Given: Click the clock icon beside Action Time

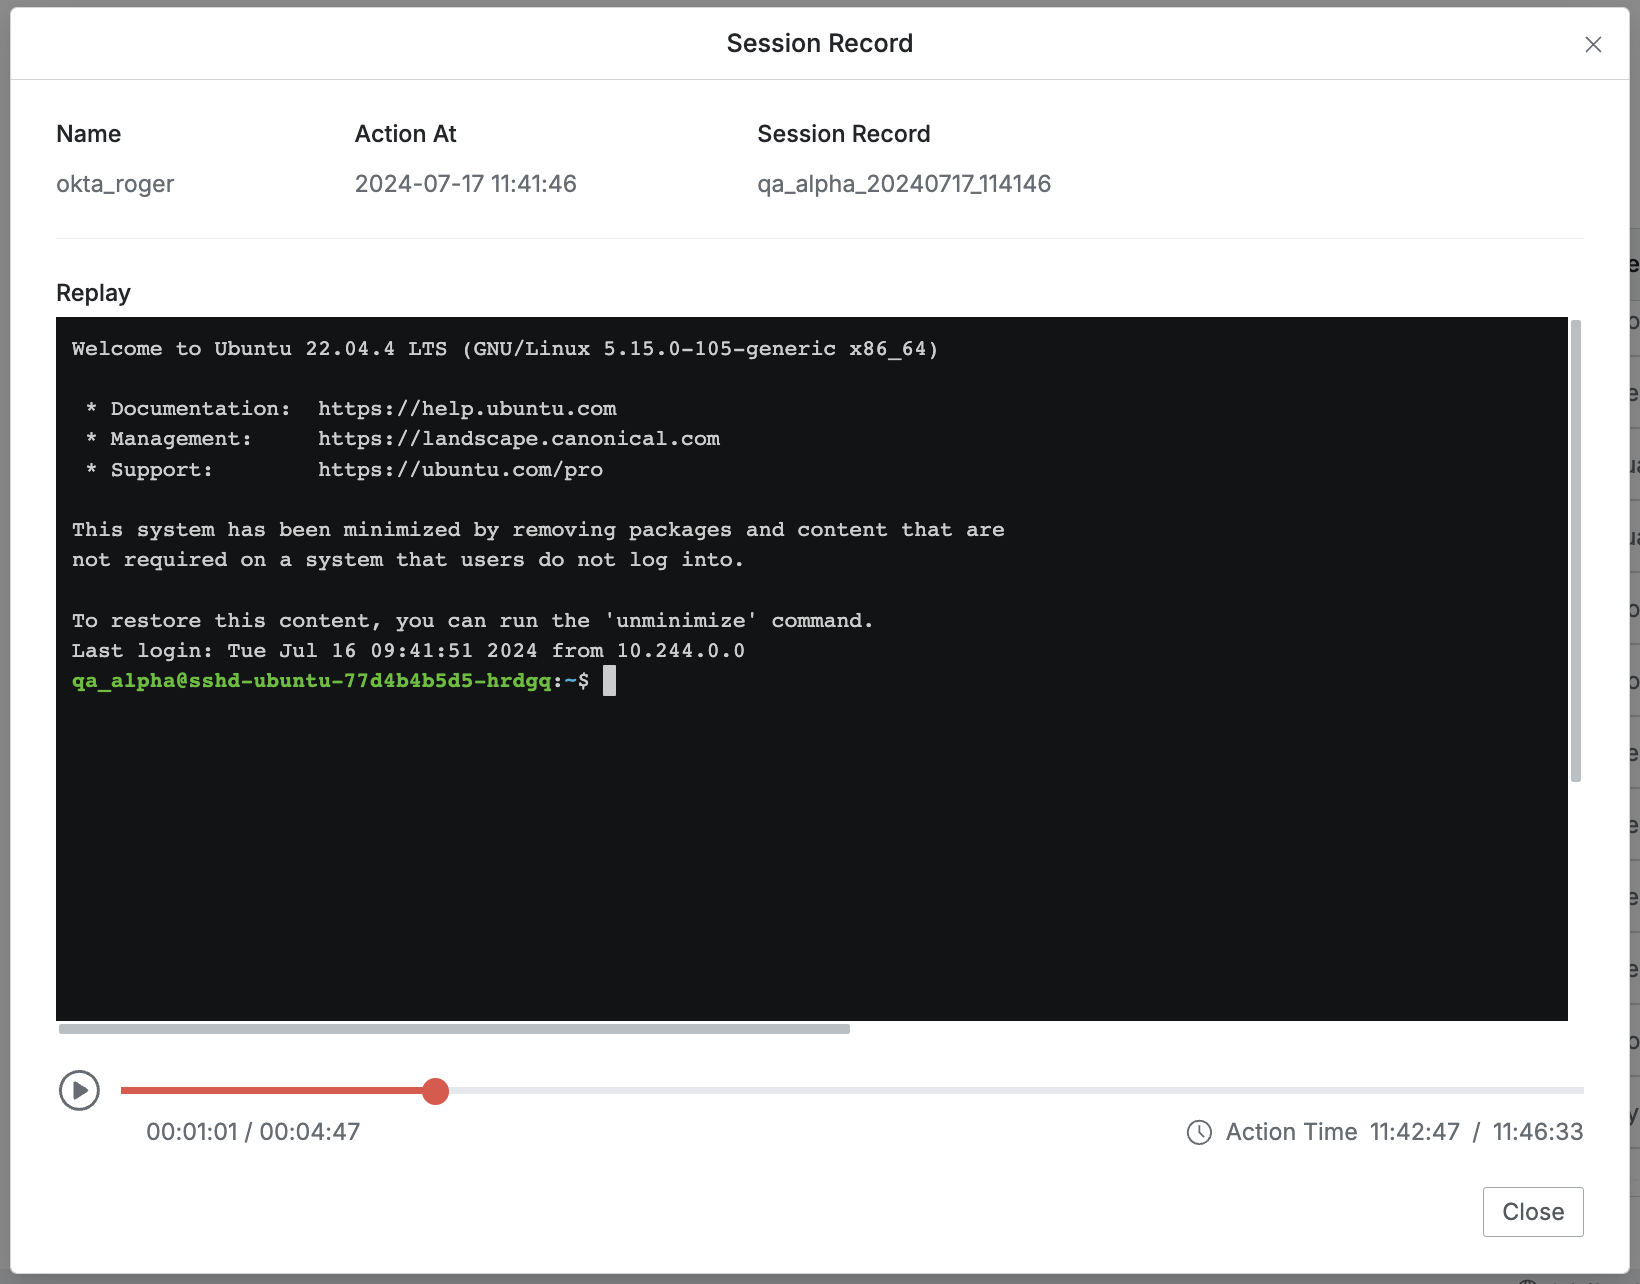Looking at the screenshot, I should 1199,1132.
